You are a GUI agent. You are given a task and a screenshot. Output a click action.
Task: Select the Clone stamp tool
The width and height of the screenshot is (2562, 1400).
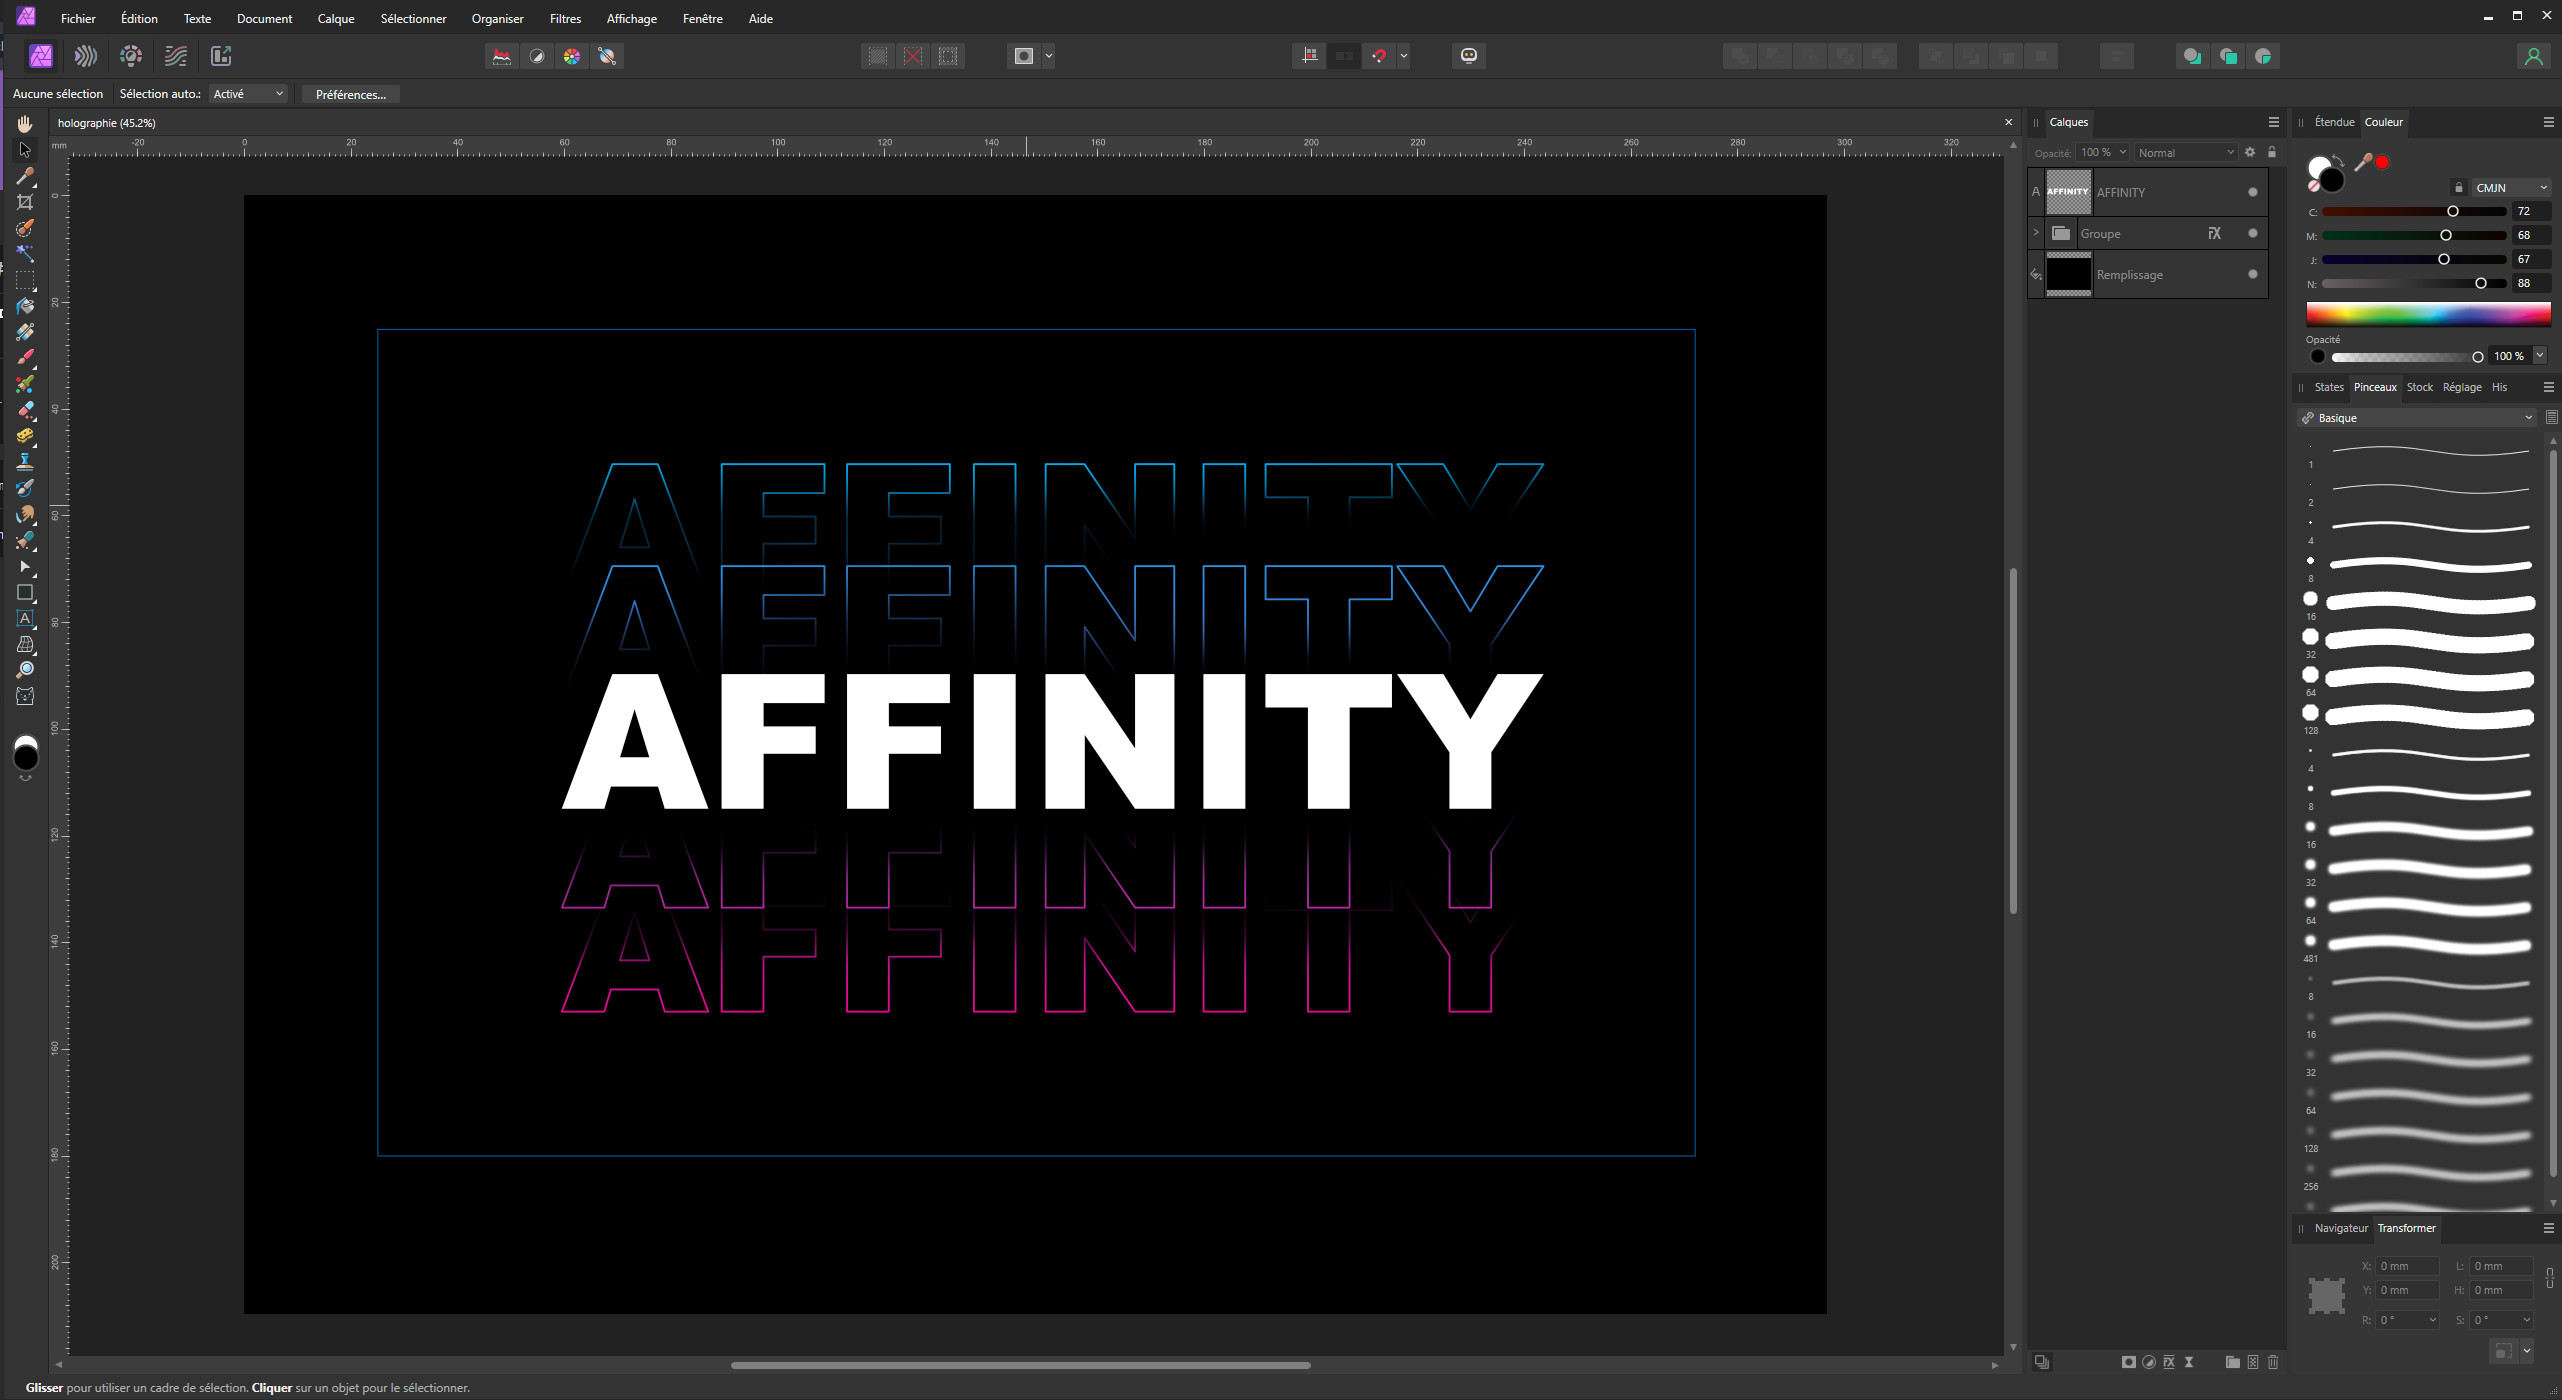[x=25, y=462]
